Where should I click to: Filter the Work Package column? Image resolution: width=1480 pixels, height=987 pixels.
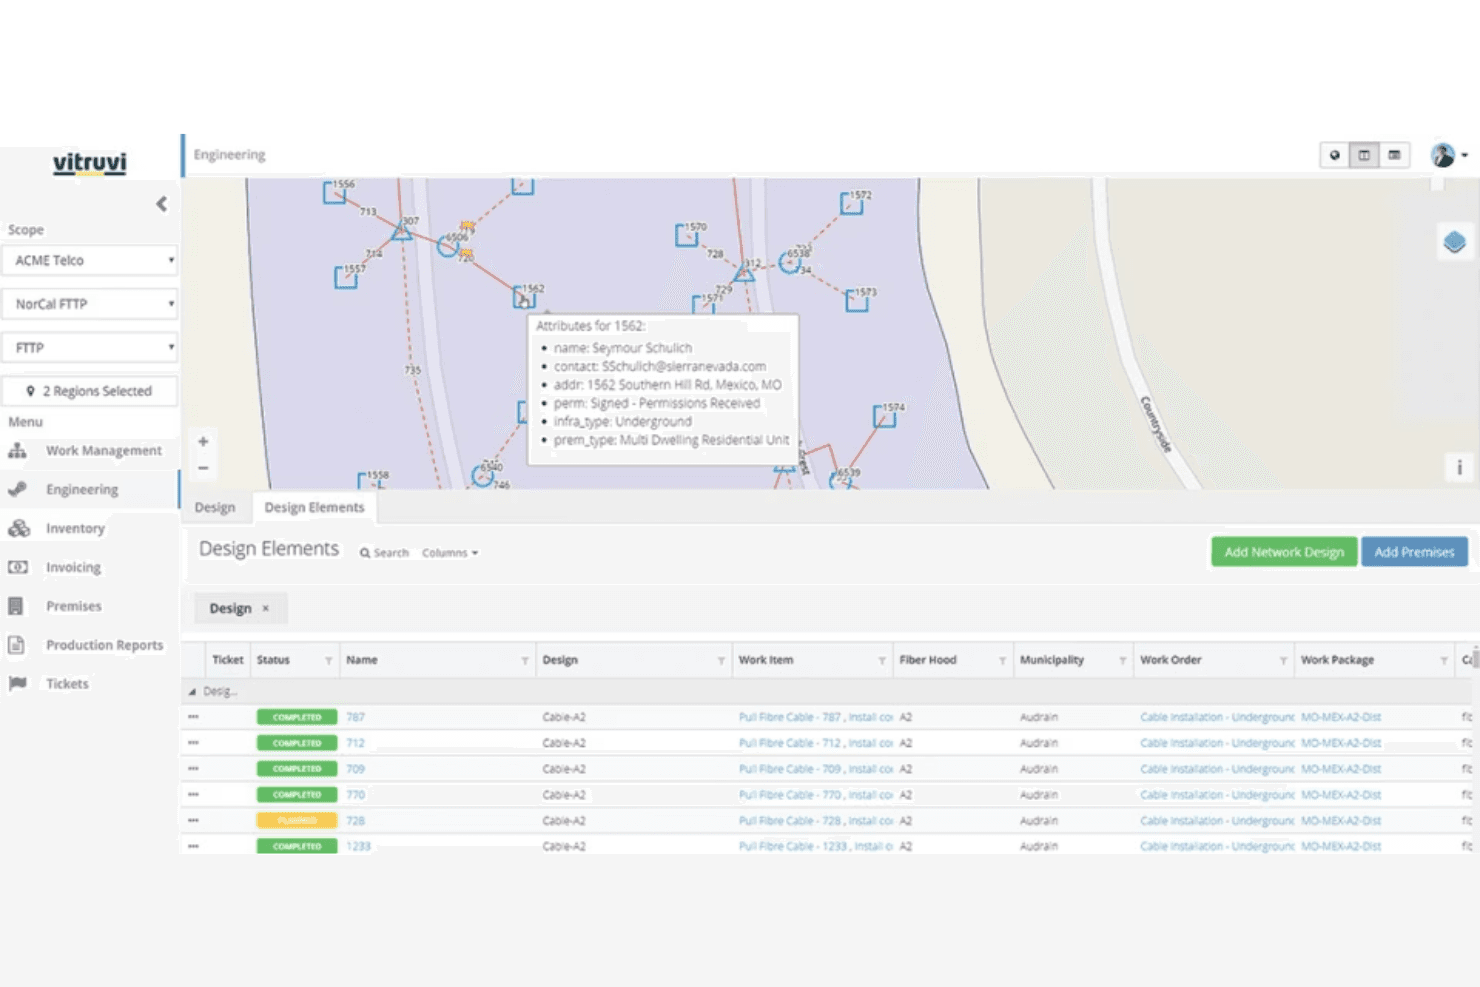[1444, 661]
